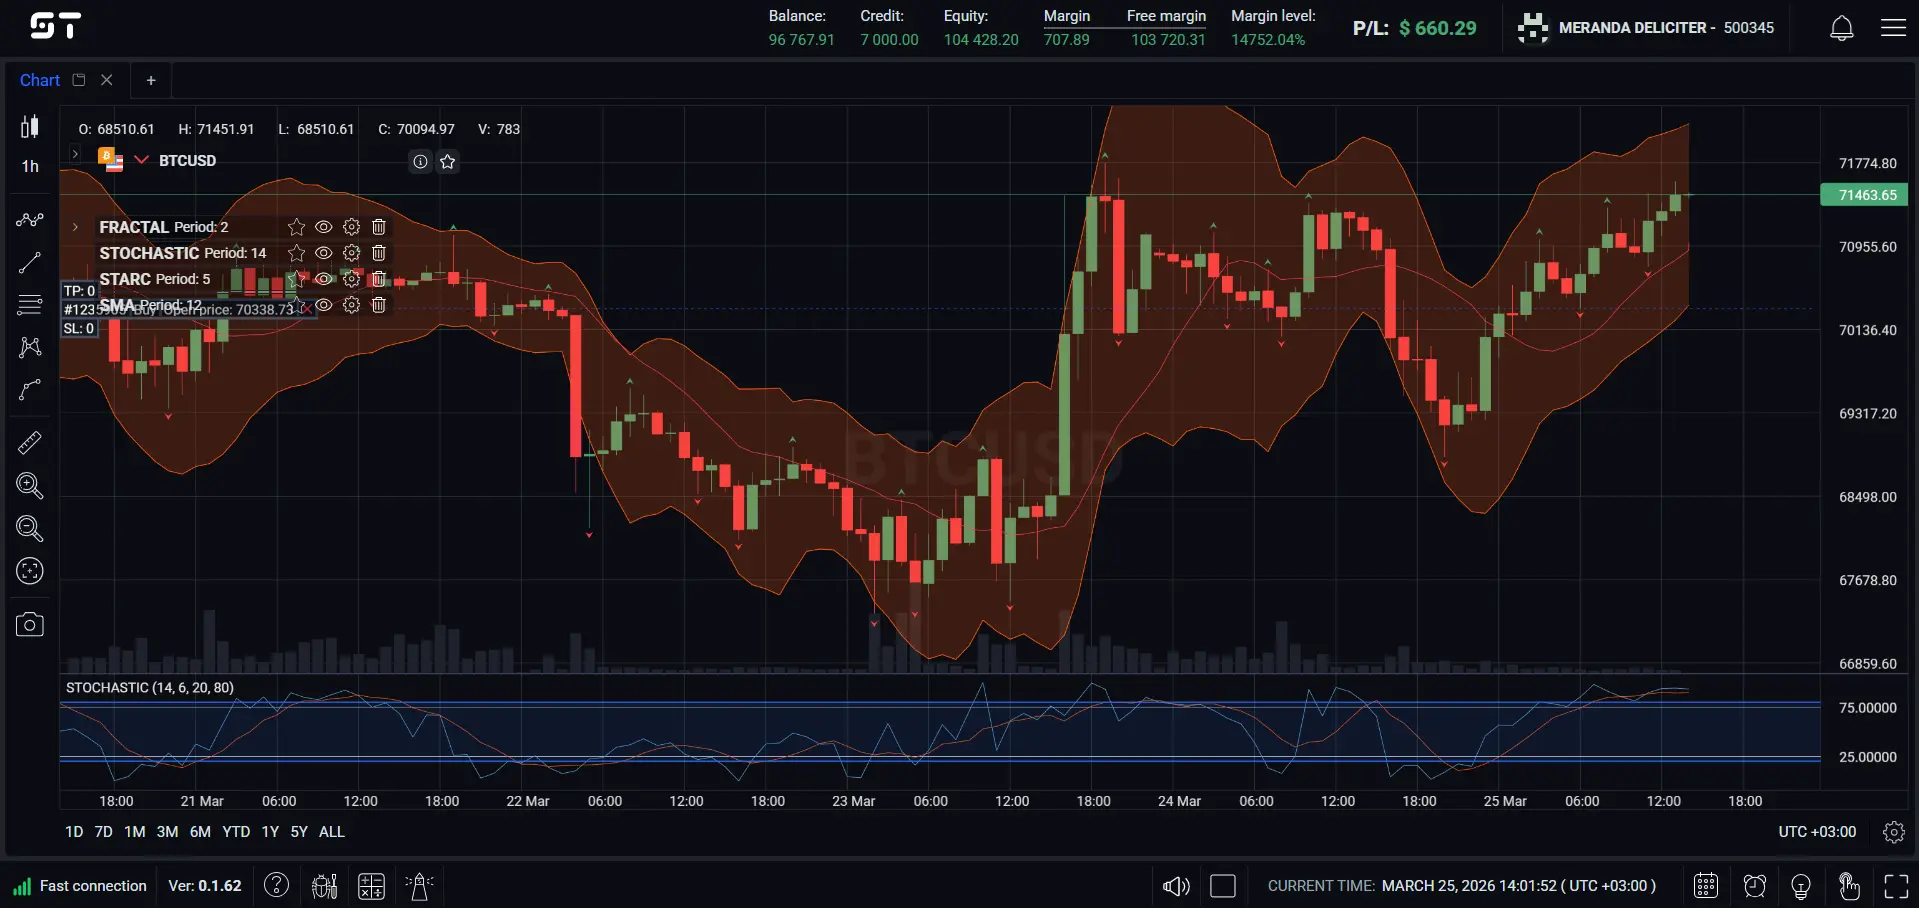Viewport: 1919px width, 908px height.
Task: Open the calculator icon in status bar
Action: pyautogui.click(x=371, y=886)
